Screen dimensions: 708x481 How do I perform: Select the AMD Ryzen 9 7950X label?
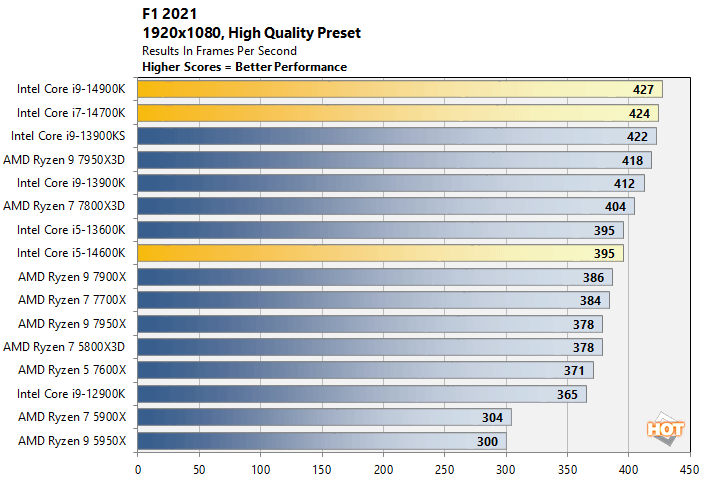point(72,324)
